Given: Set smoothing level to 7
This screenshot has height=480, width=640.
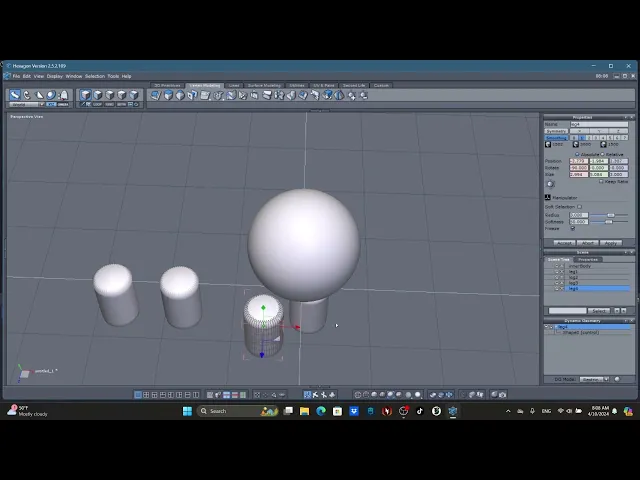Looking at the screenshot, I should coord(624,138).
